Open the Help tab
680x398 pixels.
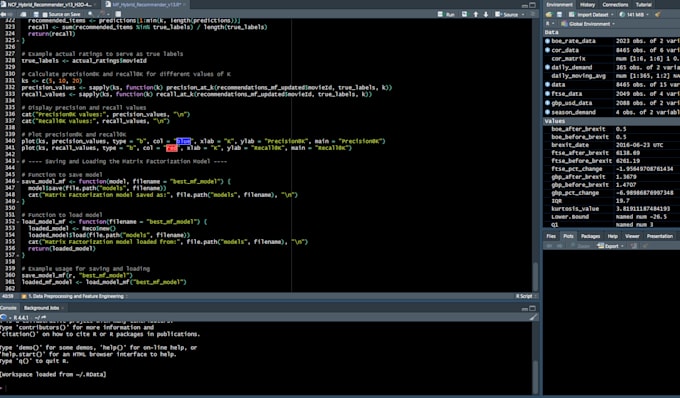pos(612,236)
